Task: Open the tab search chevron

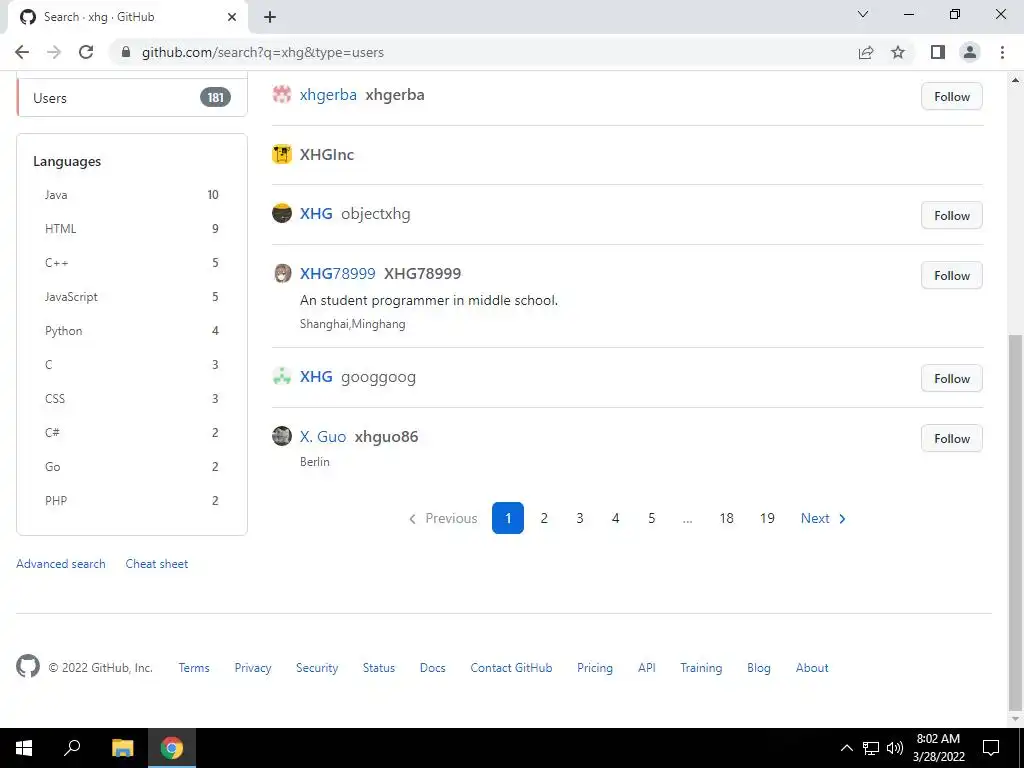Action: click(x=863, y=14)
